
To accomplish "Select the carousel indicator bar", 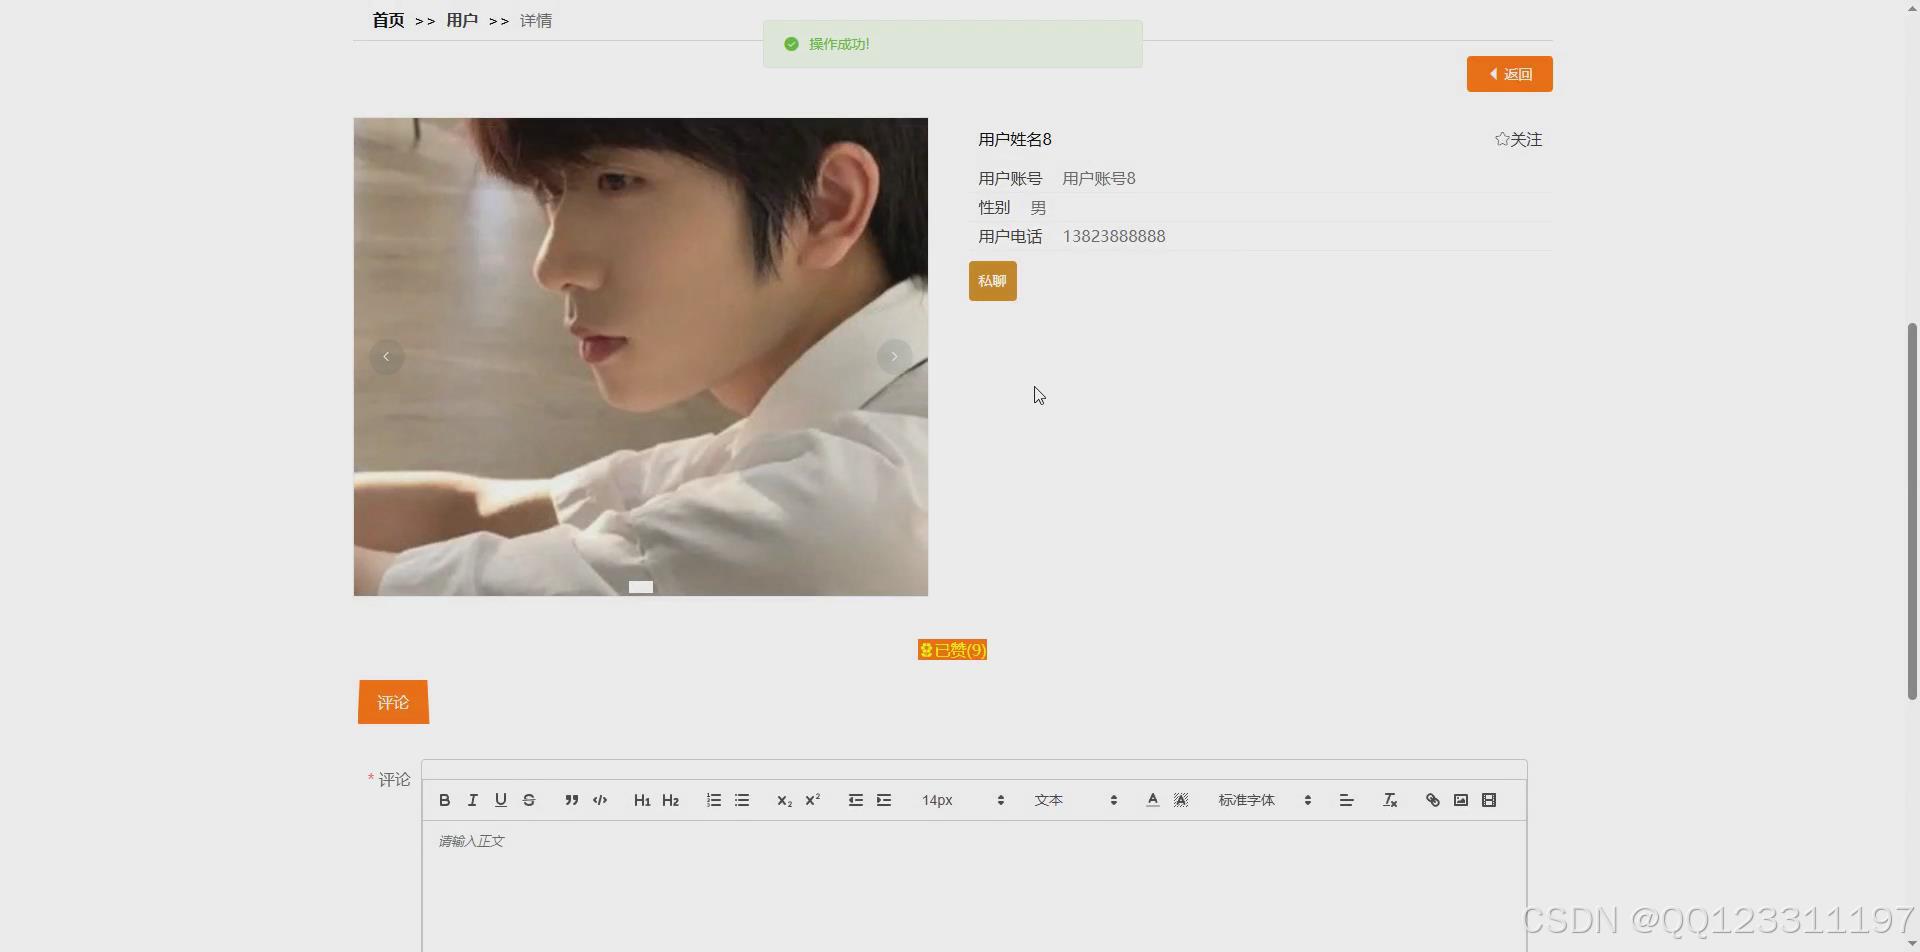I will (641, 587).
